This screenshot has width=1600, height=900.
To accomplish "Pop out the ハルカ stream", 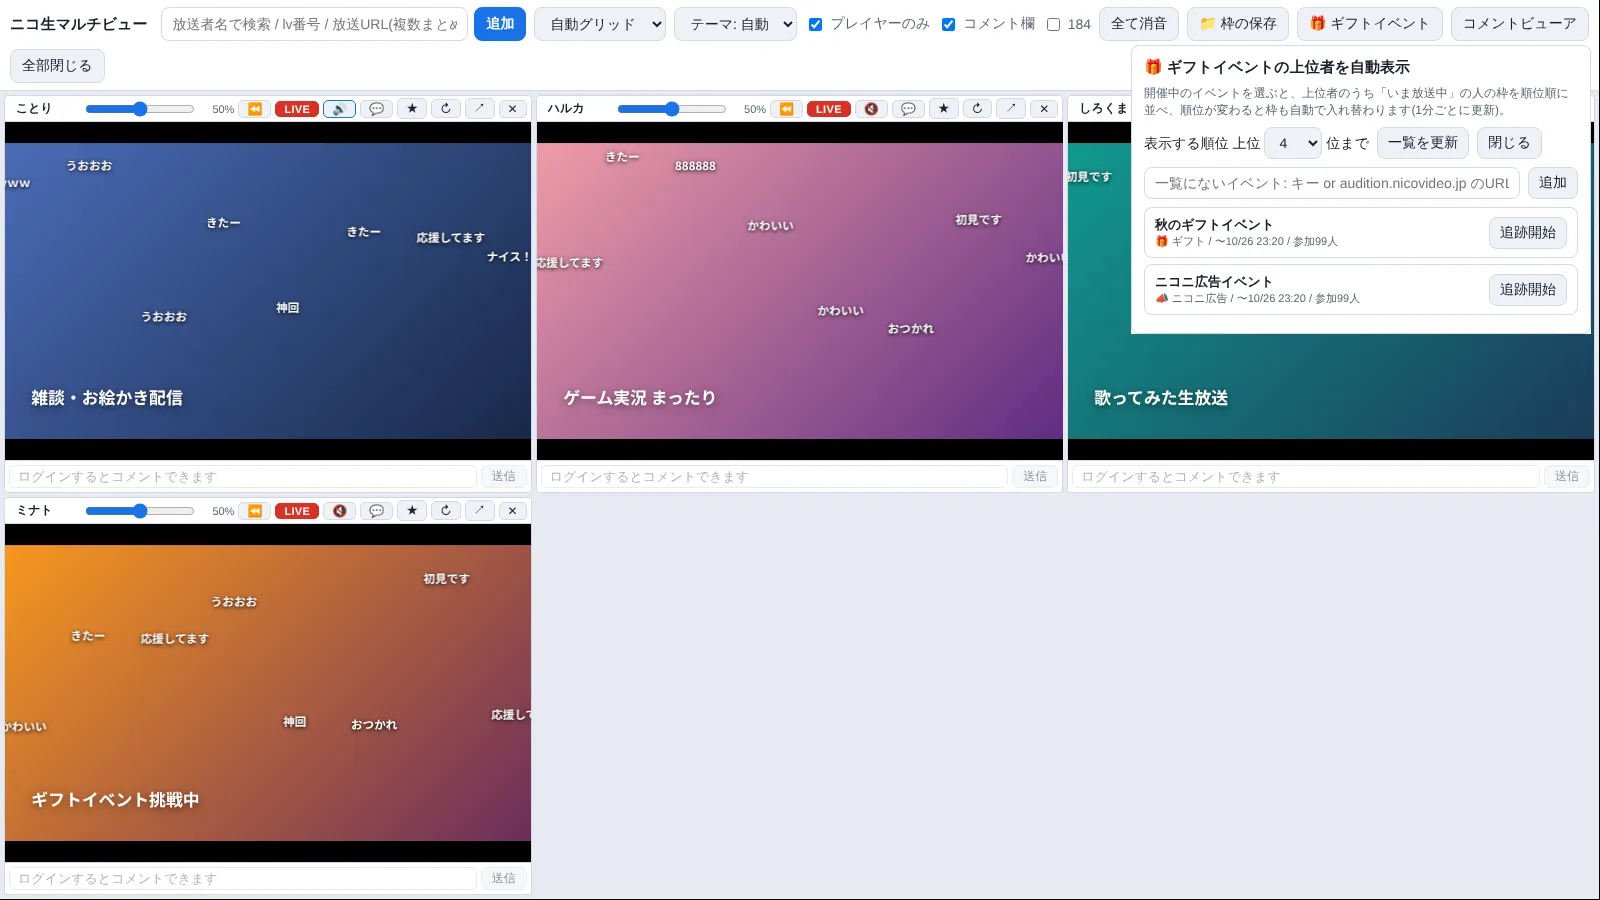I will click(x=1012, y=109).
